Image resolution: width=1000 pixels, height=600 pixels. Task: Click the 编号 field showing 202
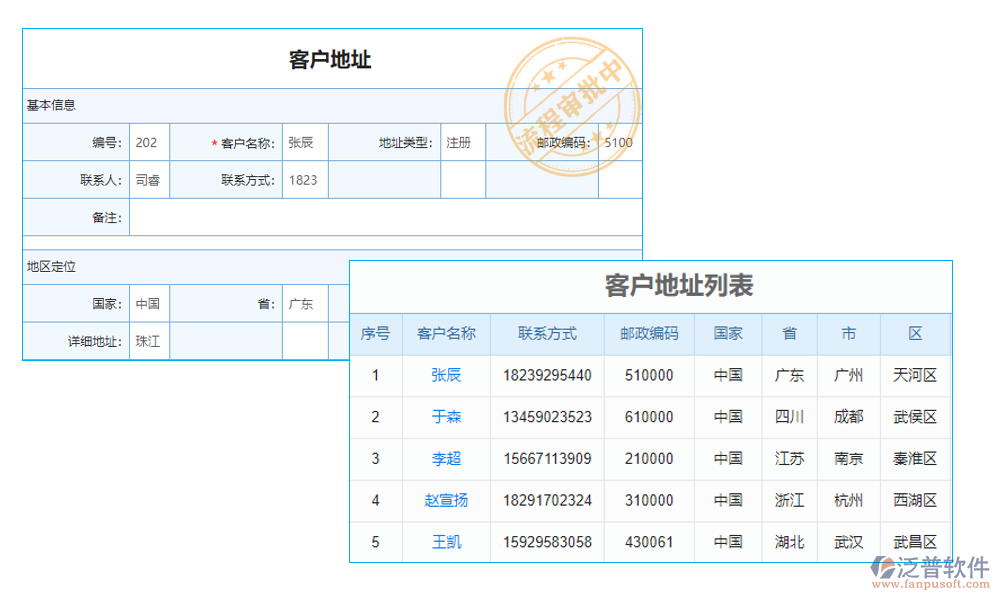click(x=149, y=143)
